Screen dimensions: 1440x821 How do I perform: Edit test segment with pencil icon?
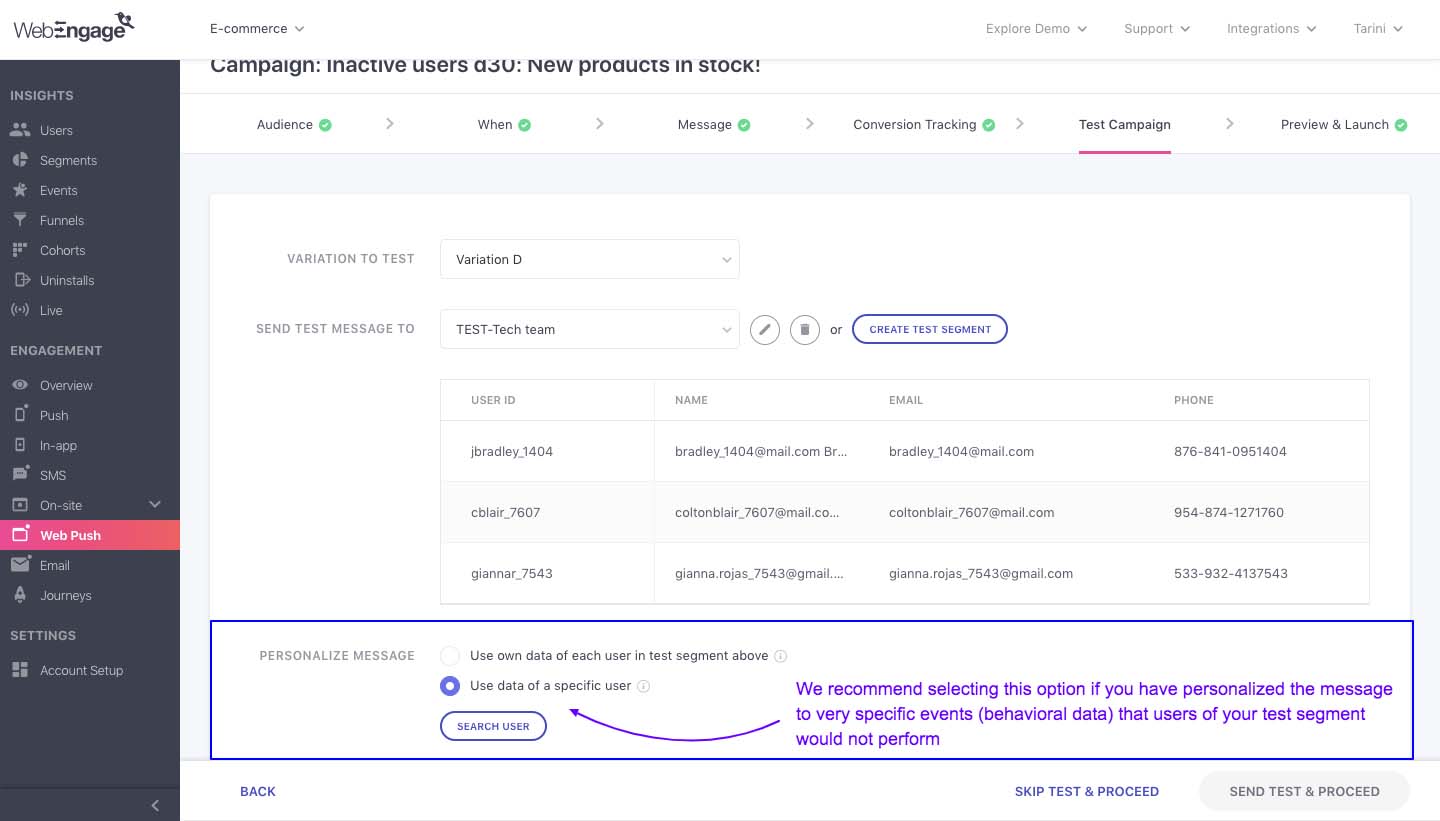(765, 329)
